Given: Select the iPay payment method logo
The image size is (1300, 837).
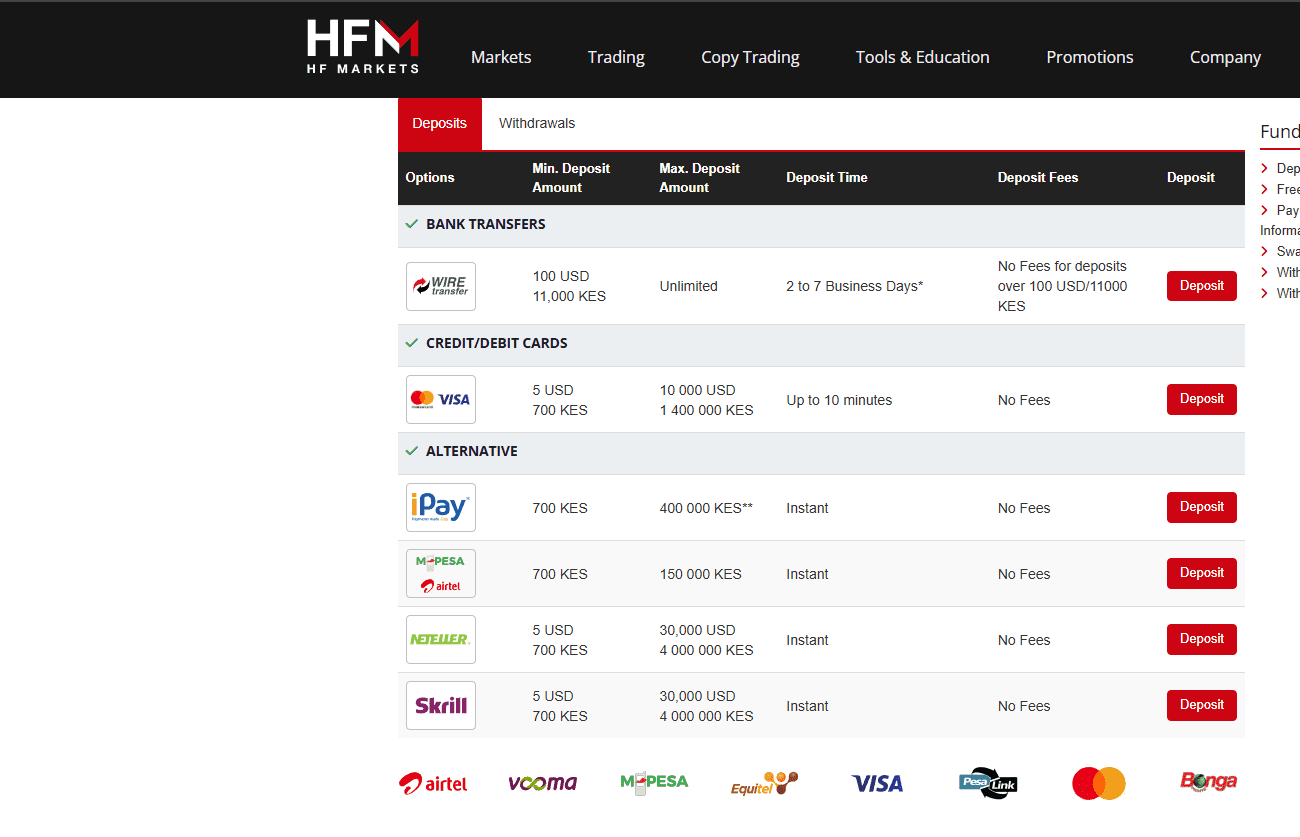Looking at the screenshot, I should (x=440, y=507).
